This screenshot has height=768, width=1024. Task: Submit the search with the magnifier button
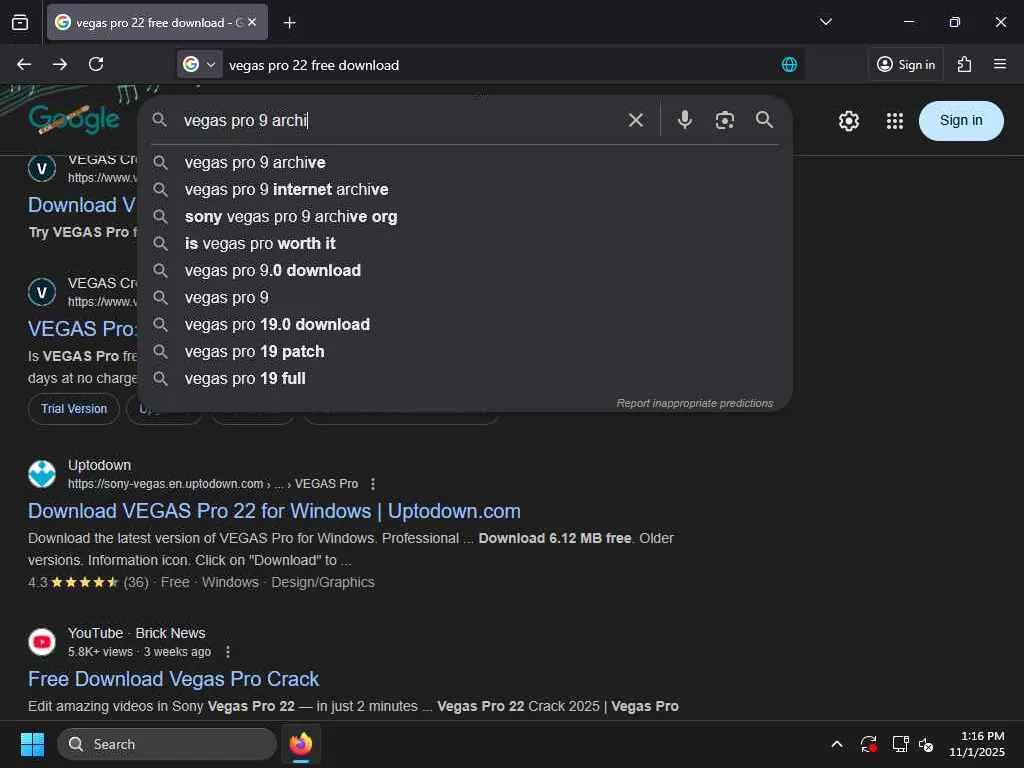pos(765,120)
